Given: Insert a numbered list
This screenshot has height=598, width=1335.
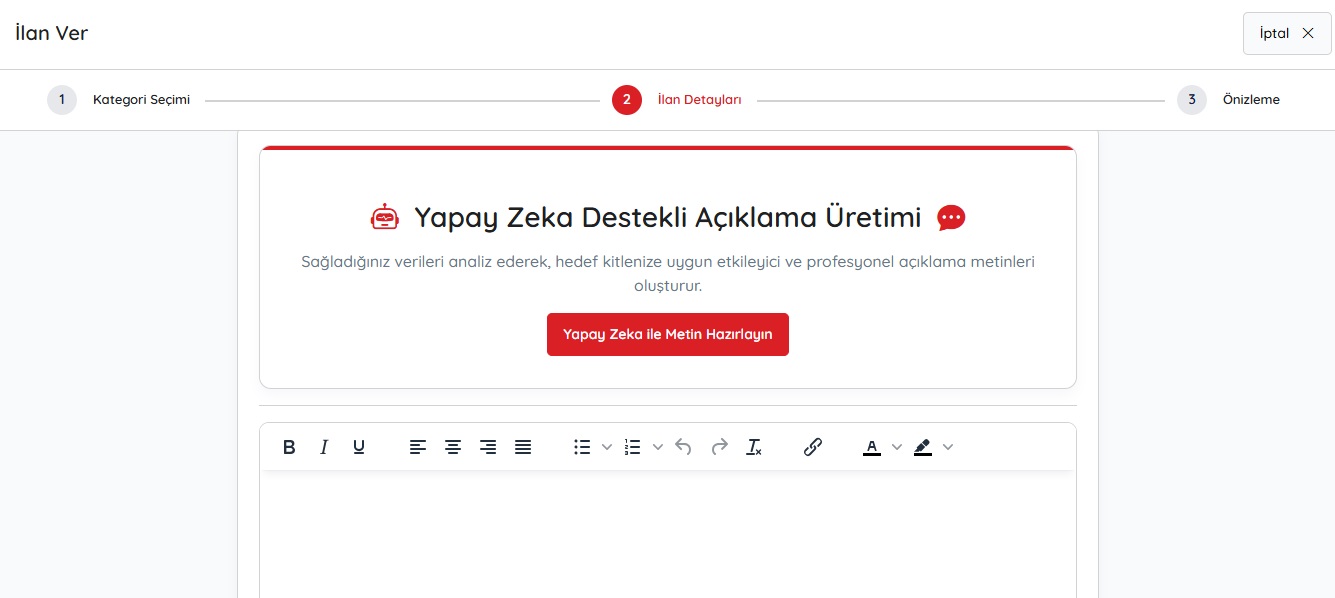Looking at the screenshot, I should click(632, 447).
